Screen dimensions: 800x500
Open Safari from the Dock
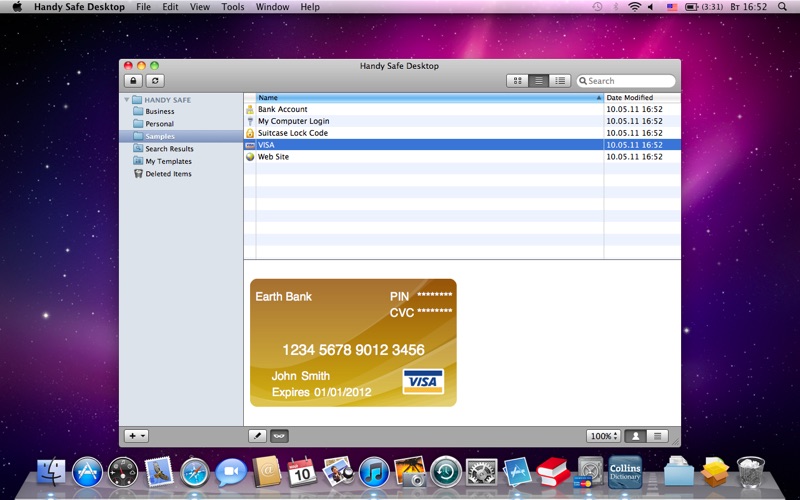(194, 472)
